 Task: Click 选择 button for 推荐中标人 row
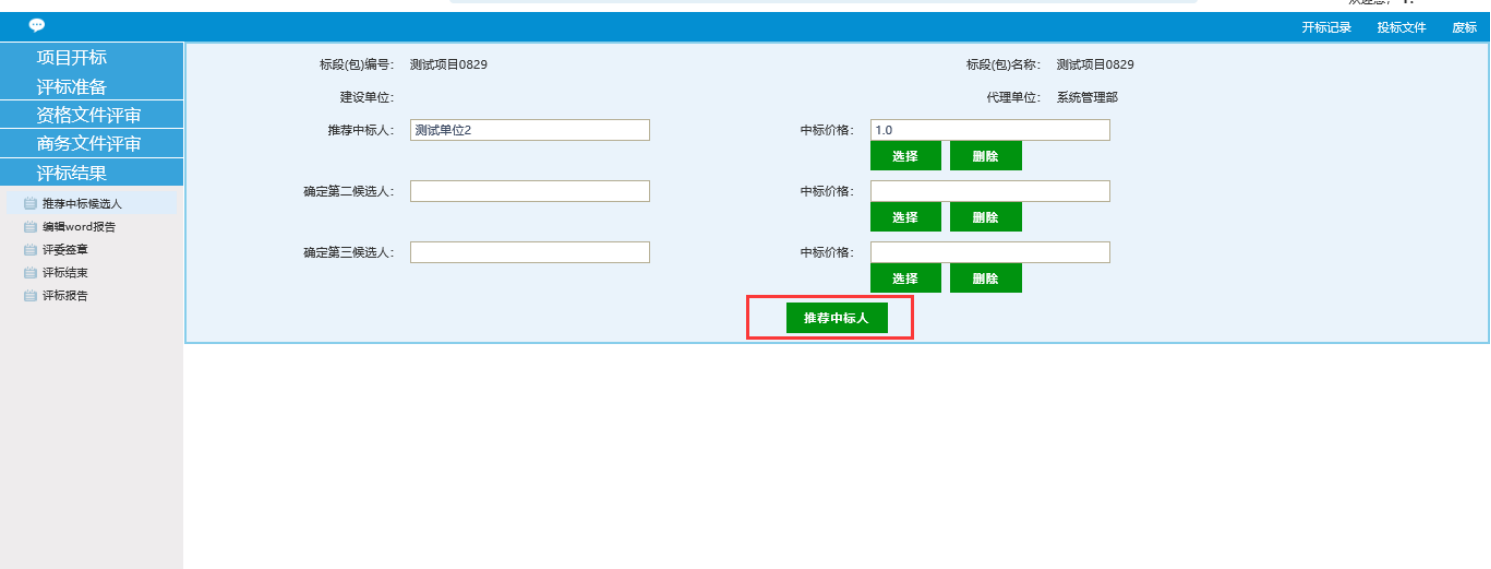(905, 156)
